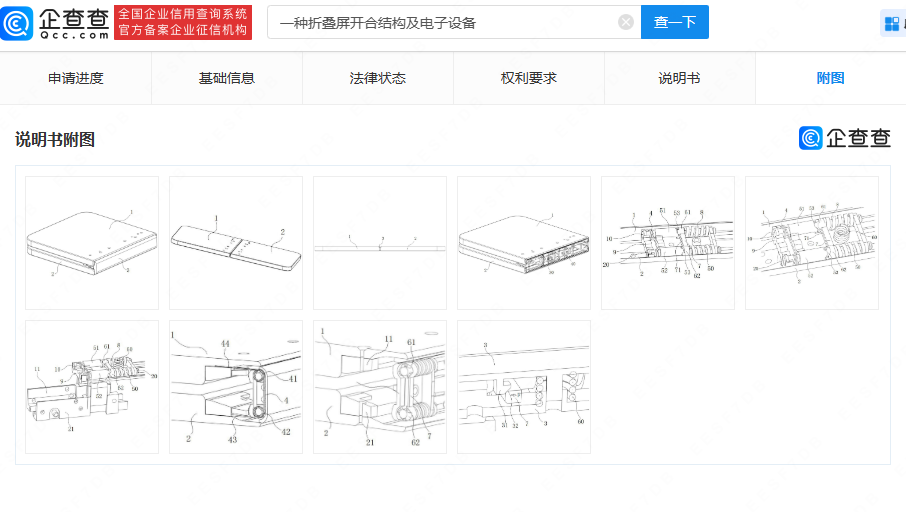This screenshot has width=906, height=512.
Task: Click the 说明书附图 section heading
Action: coord(55,139)
